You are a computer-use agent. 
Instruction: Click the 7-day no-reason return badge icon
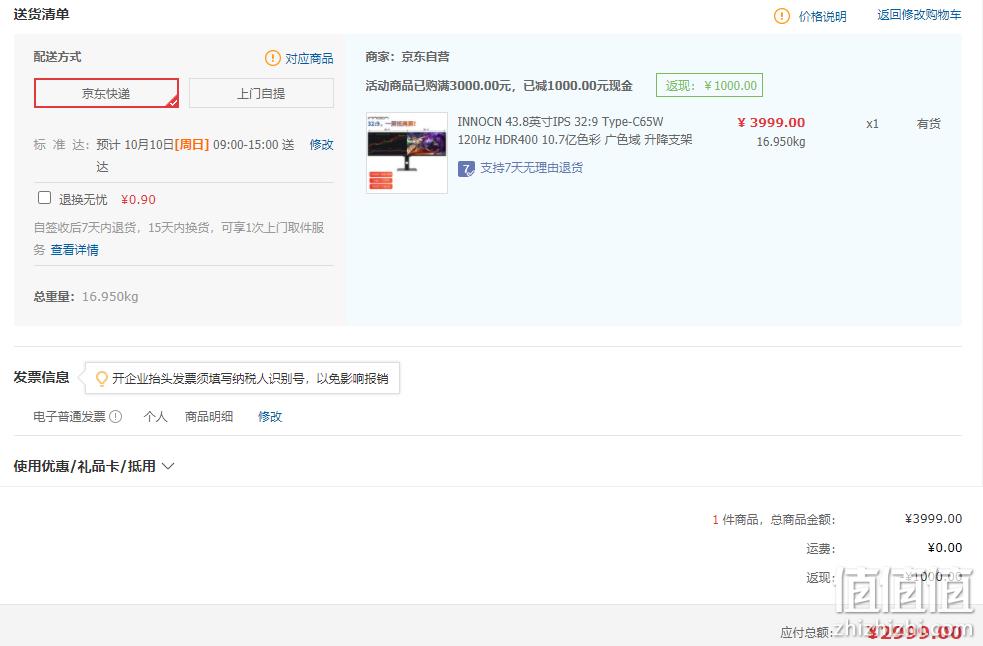466,169
